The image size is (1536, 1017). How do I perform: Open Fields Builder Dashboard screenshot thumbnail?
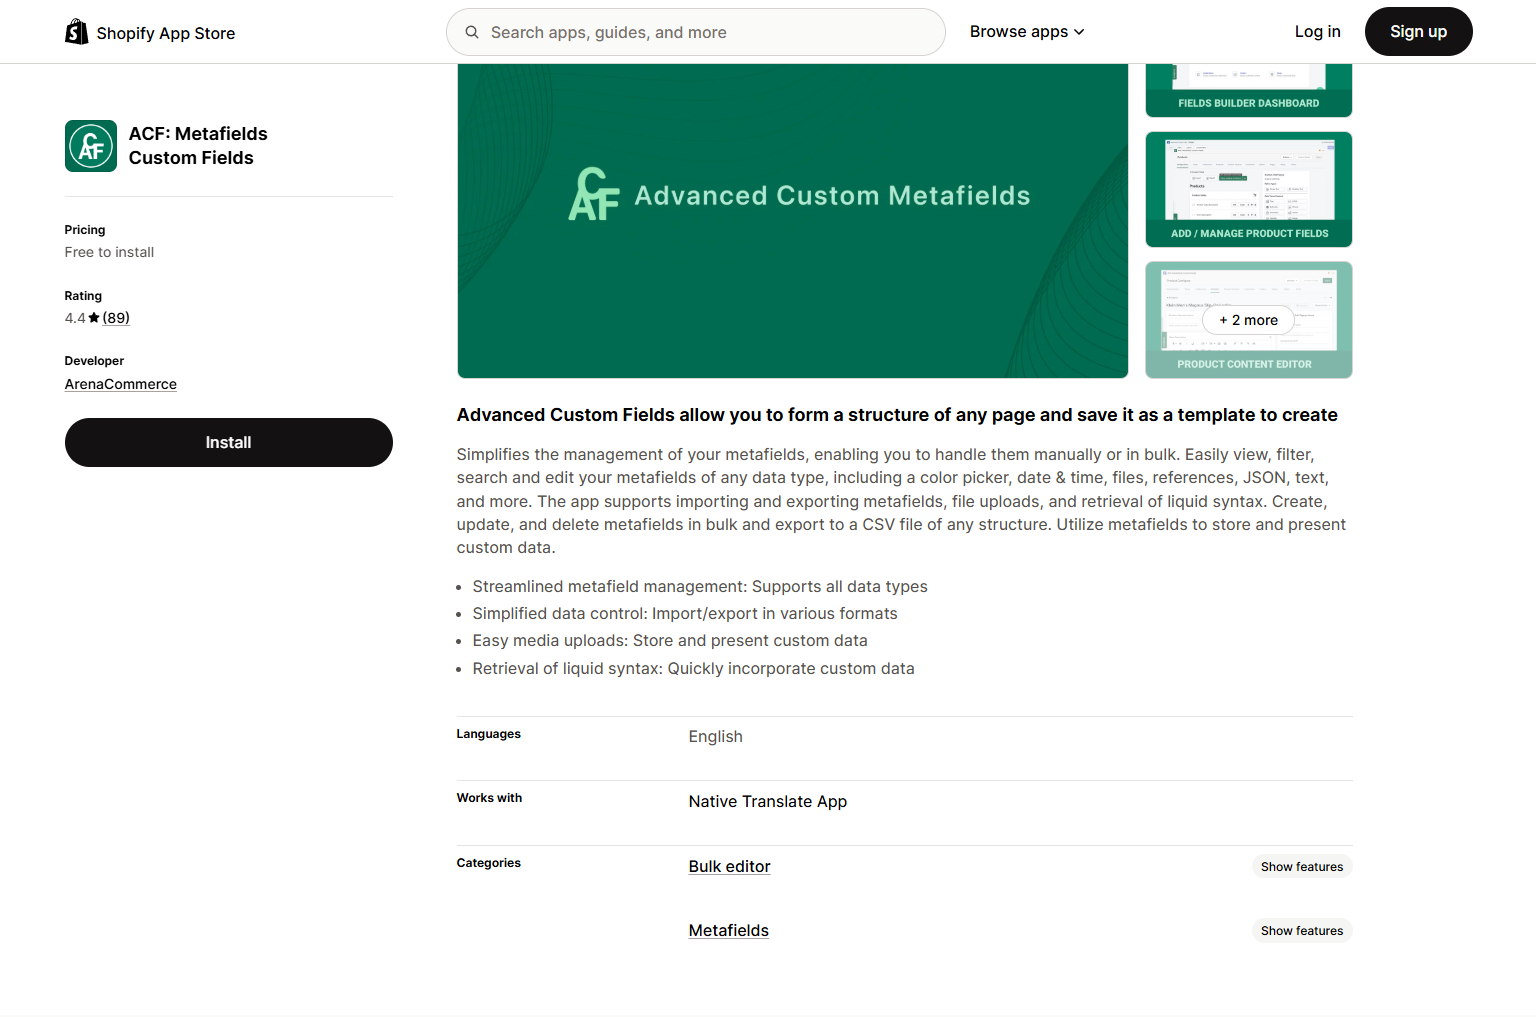pyautogui.click(x=1248, y=90)
